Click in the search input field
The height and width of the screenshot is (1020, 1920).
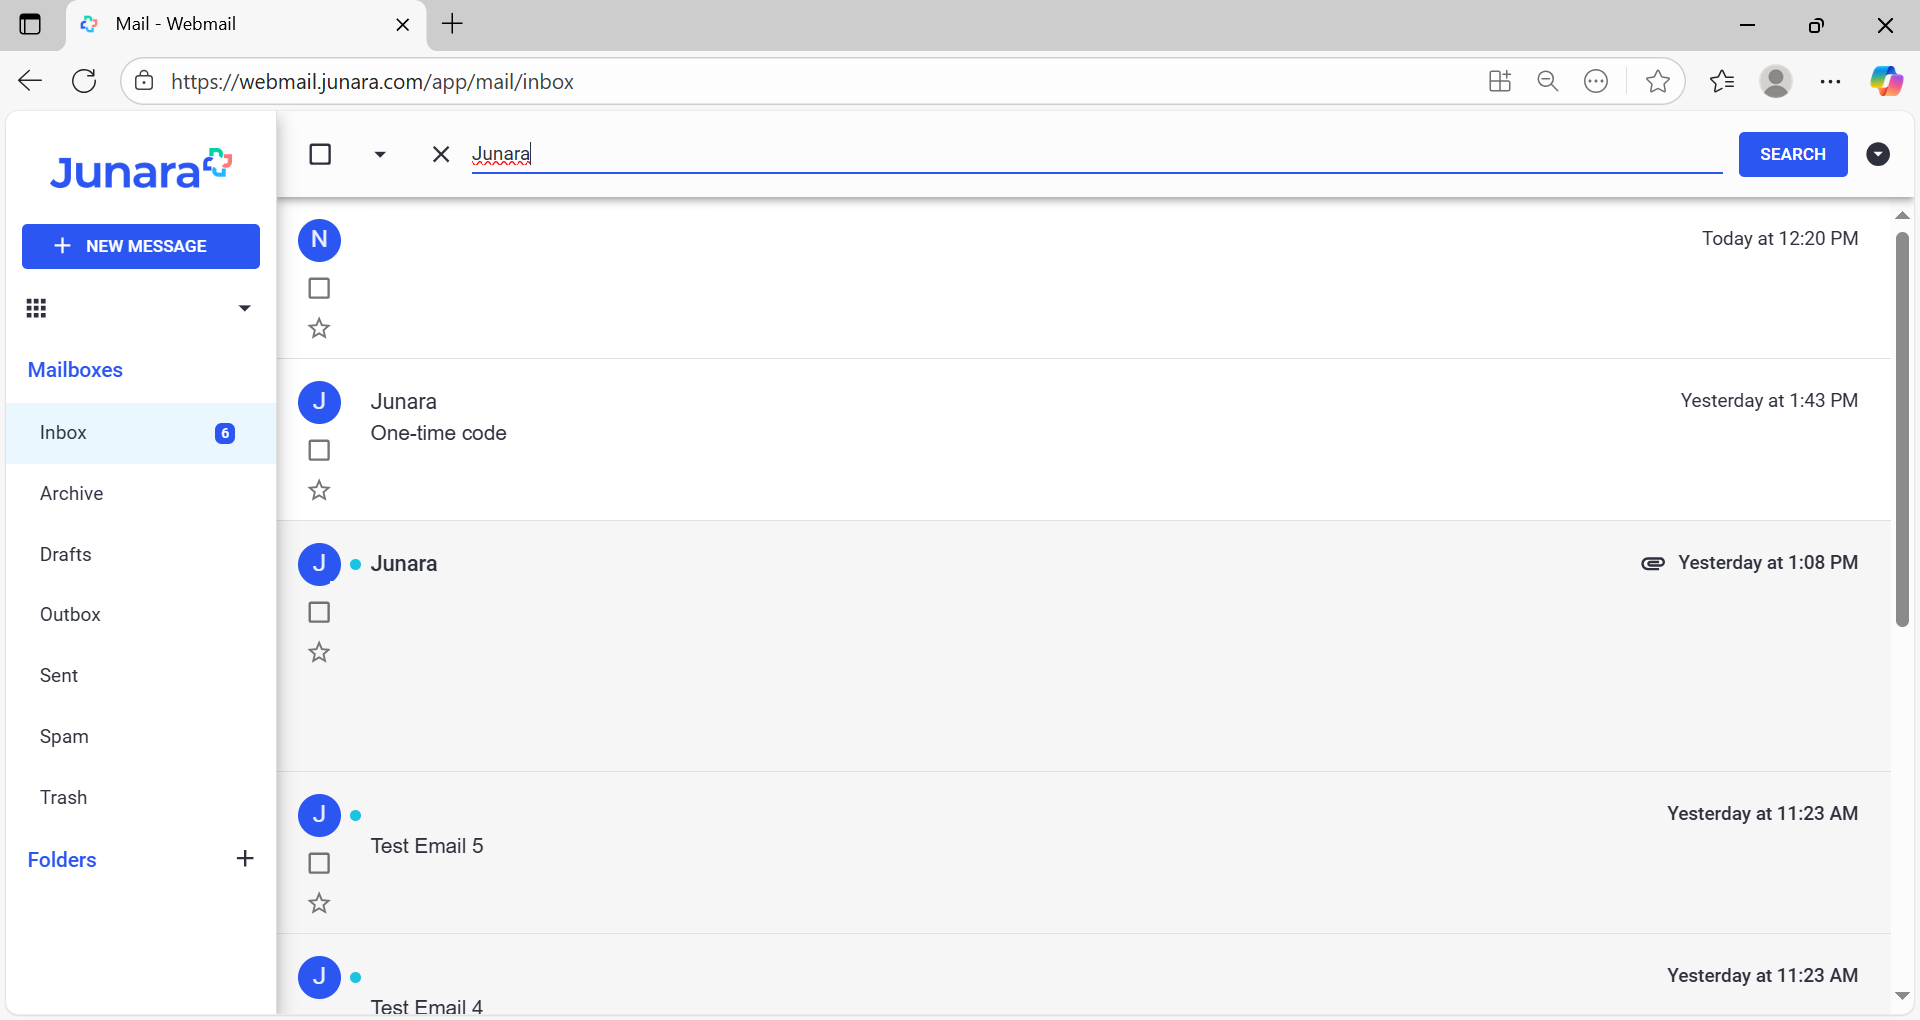coord(1097,154)
